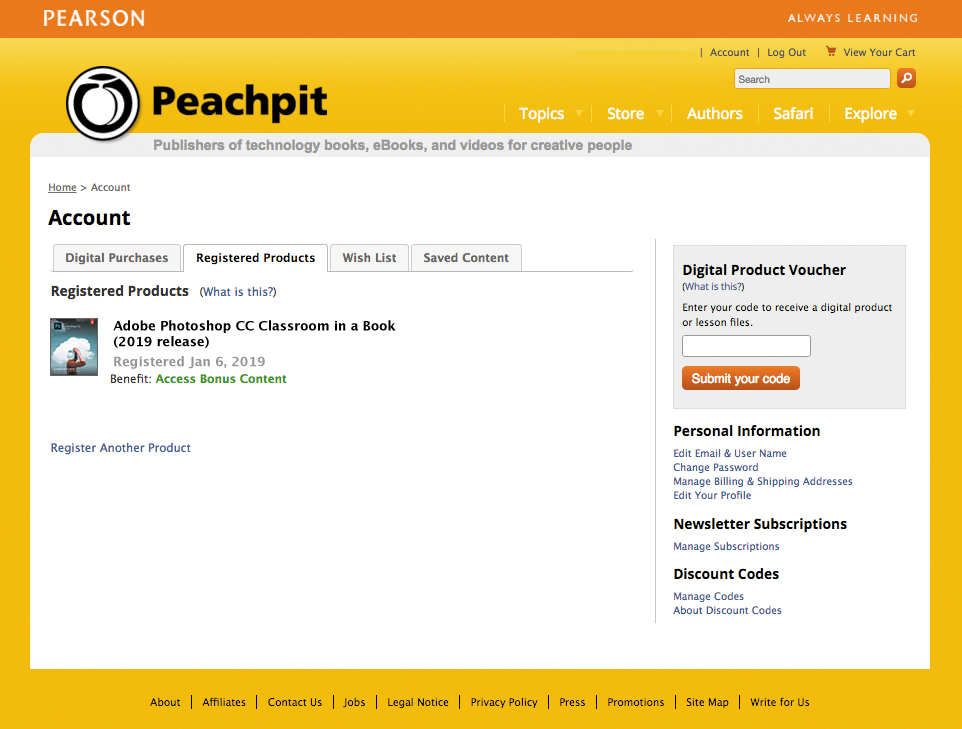Open Manage Billing & Shipping Addresses
The width and height of the screenshot is (962, 729).
point(763,482)
